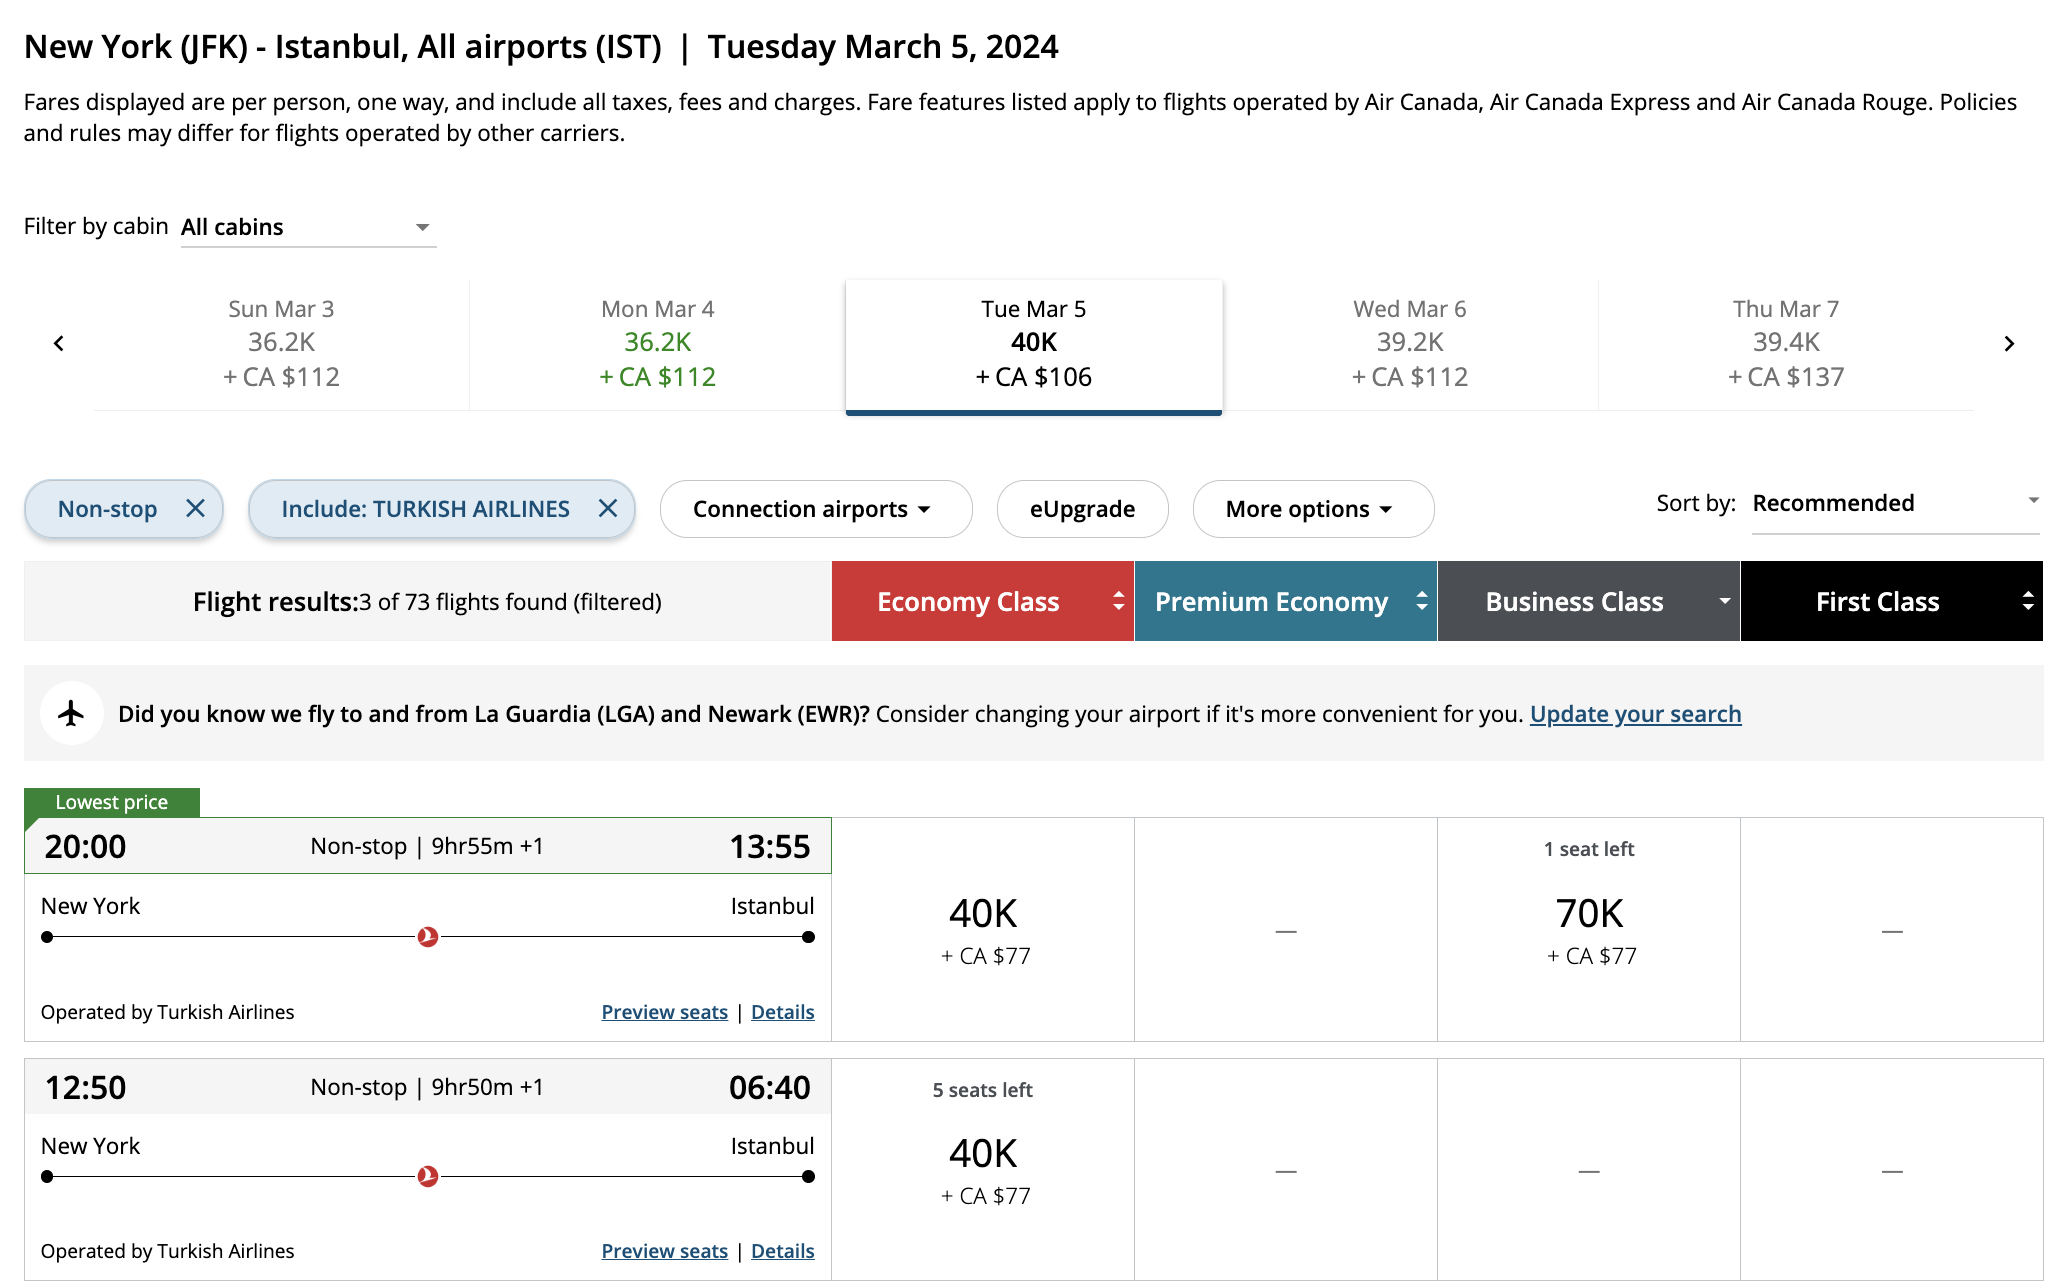Click the Business Class column header
The image size is (2058, 1288).
click(1588, 601)
